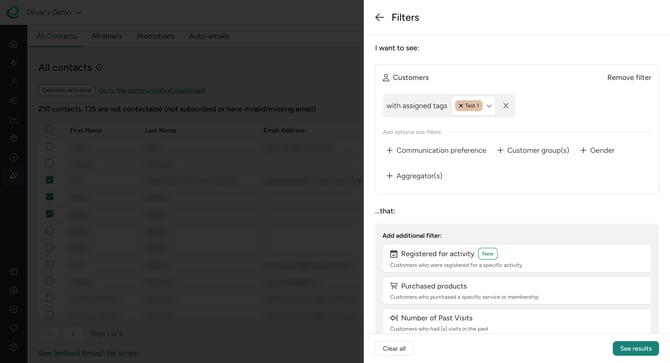The width and height of the screenshot is (670, 363).
Task: Remove the Test 1 tag chip
Action: tap(461, 106)
